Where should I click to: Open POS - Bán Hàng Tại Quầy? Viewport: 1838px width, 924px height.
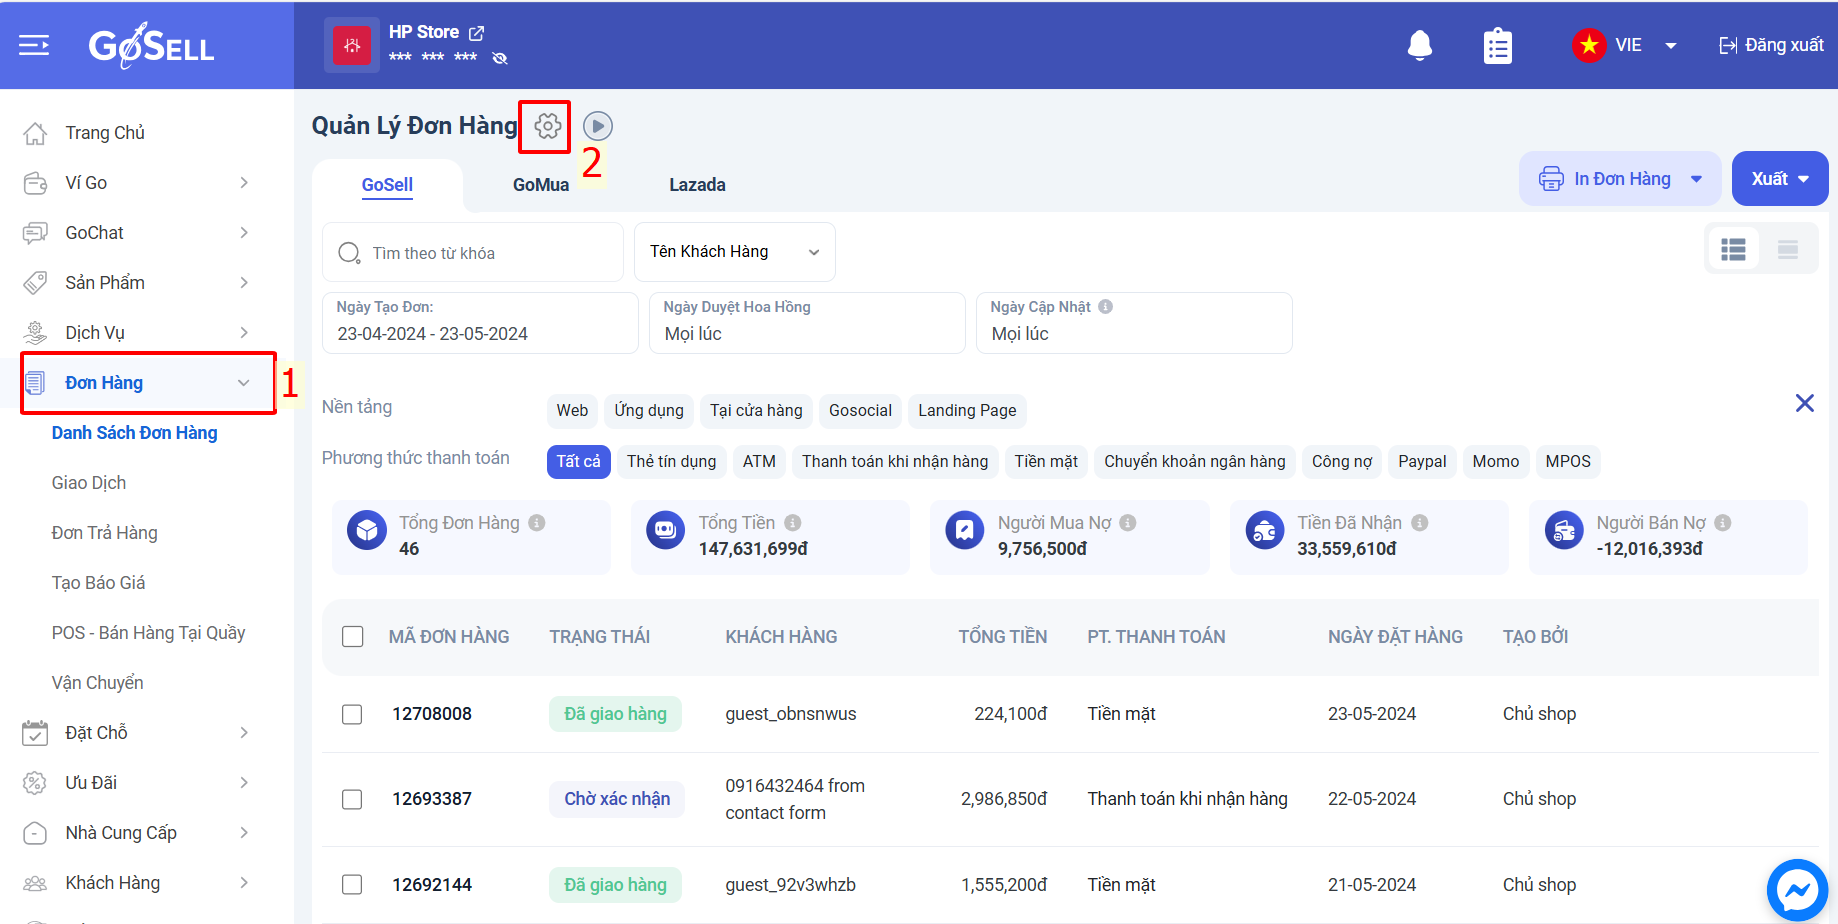[148, 633]
